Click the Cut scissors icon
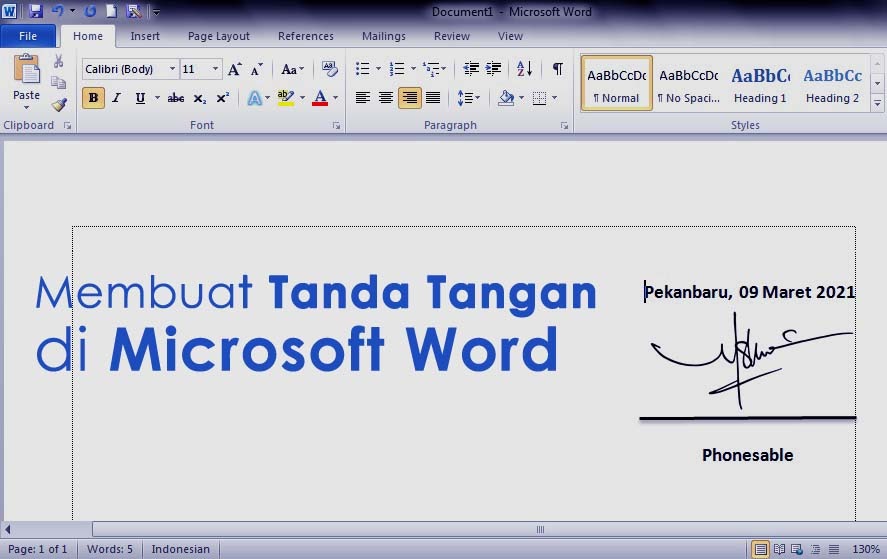The image size is (887, 559). (58, 61)
